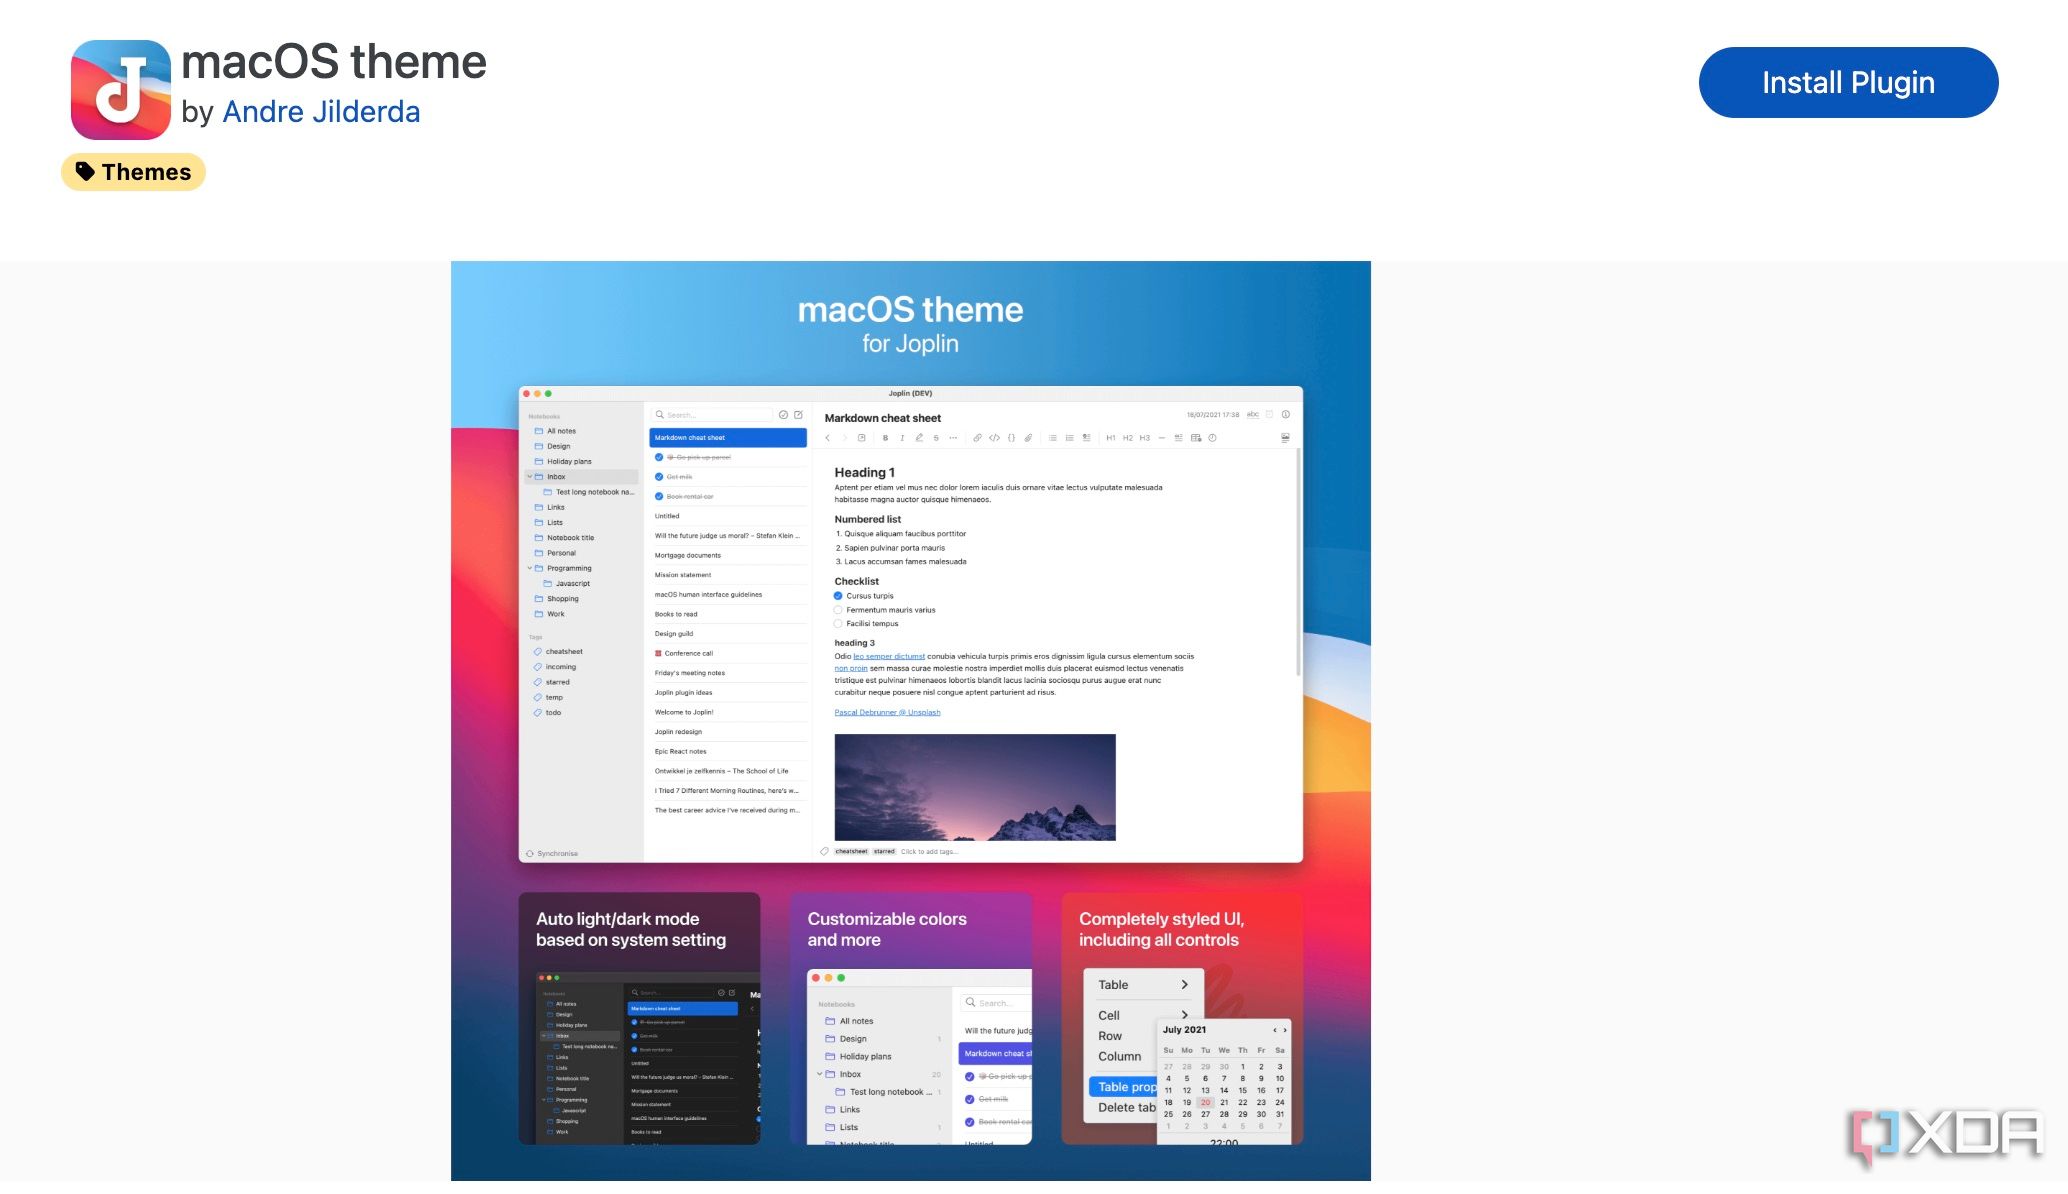The image size is (2068, 1194).
Task: Select the Markdown cheat sheet note
Action: [725, 436]
